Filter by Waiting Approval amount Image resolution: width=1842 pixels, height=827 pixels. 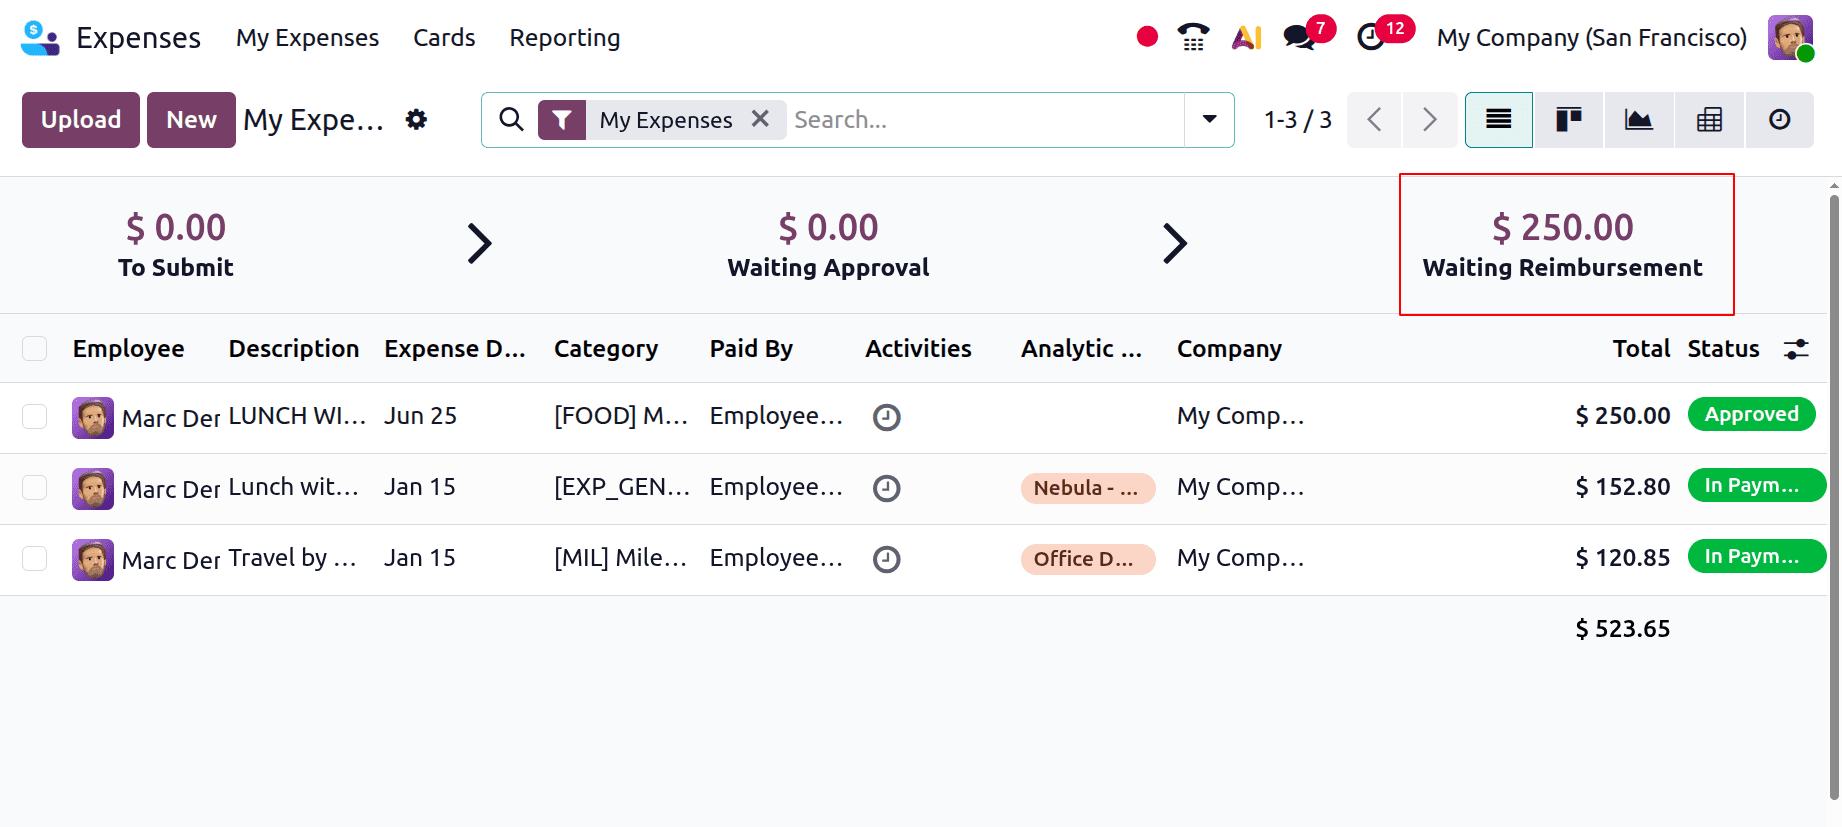[828, 245]
